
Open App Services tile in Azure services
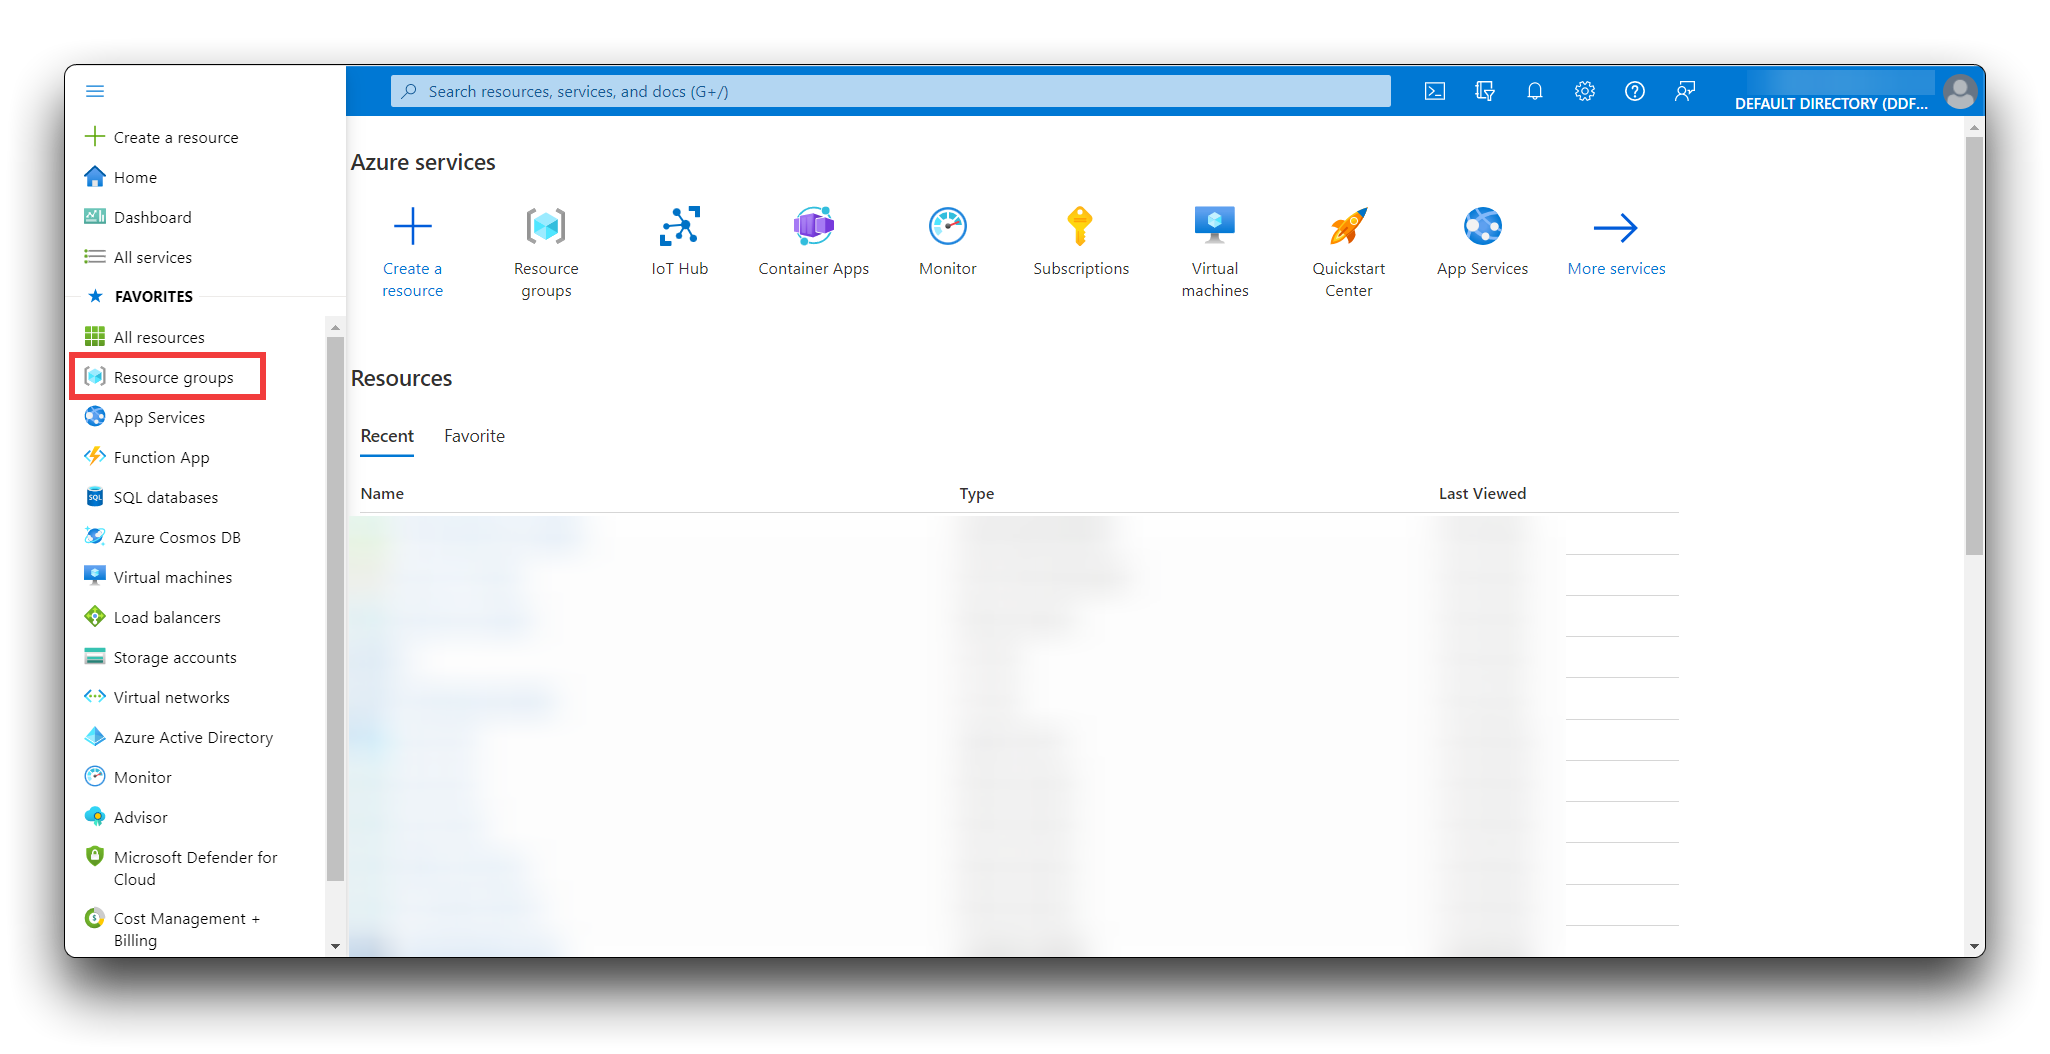click(x=1483, y=242)
